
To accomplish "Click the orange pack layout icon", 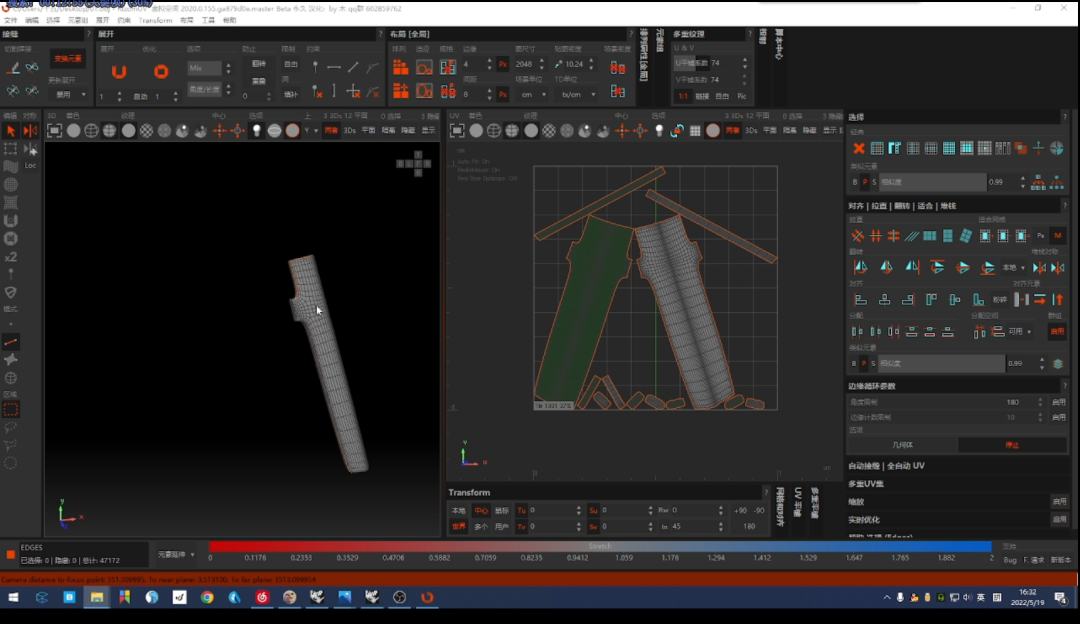I will pyautogui.click(x=400, y=67).
